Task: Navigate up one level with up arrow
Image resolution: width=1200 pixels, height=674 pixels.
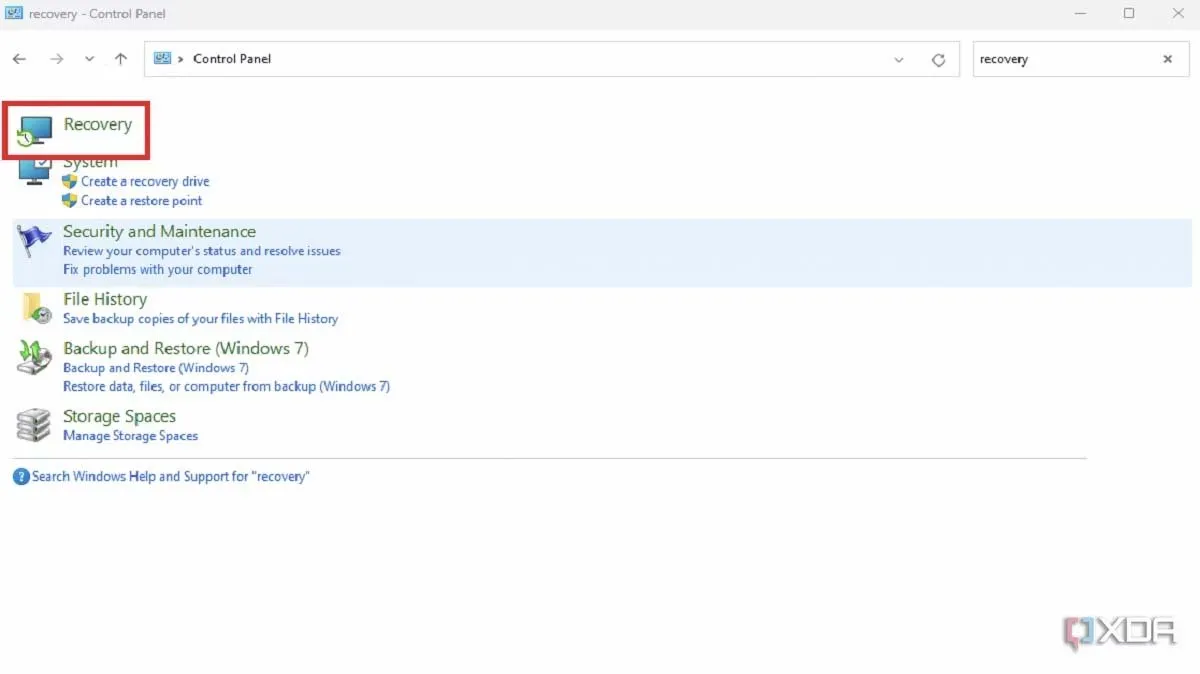Action: coord(121,59)
